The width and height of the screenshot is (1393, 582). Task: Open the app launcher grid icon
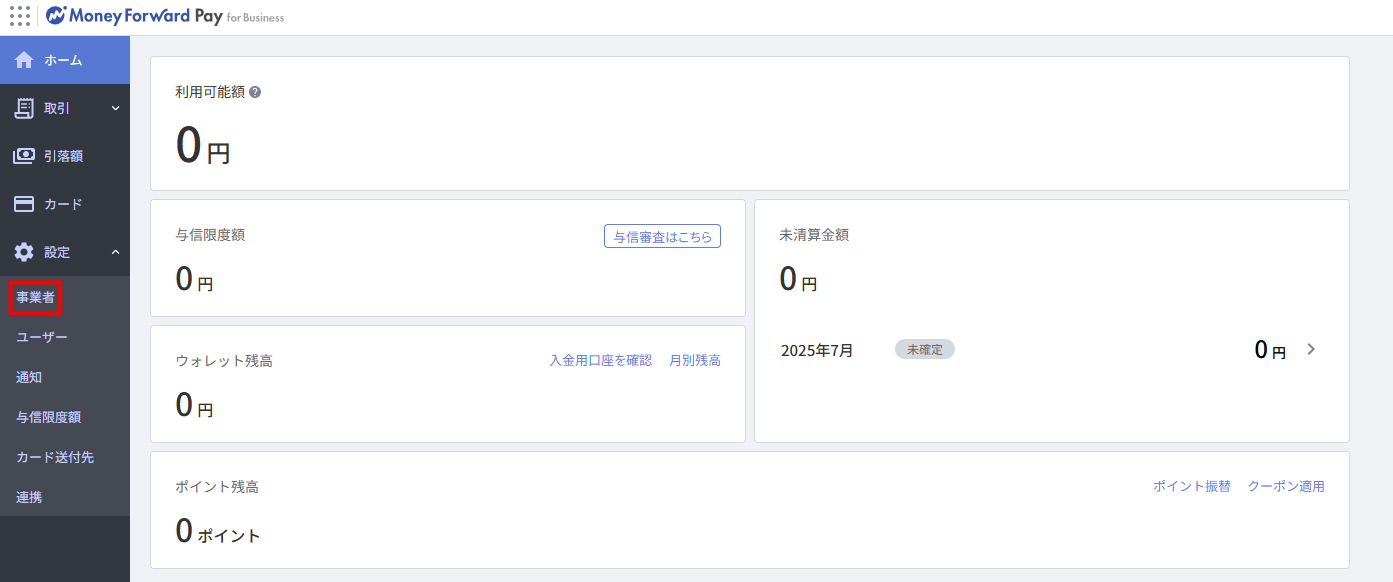20,16
